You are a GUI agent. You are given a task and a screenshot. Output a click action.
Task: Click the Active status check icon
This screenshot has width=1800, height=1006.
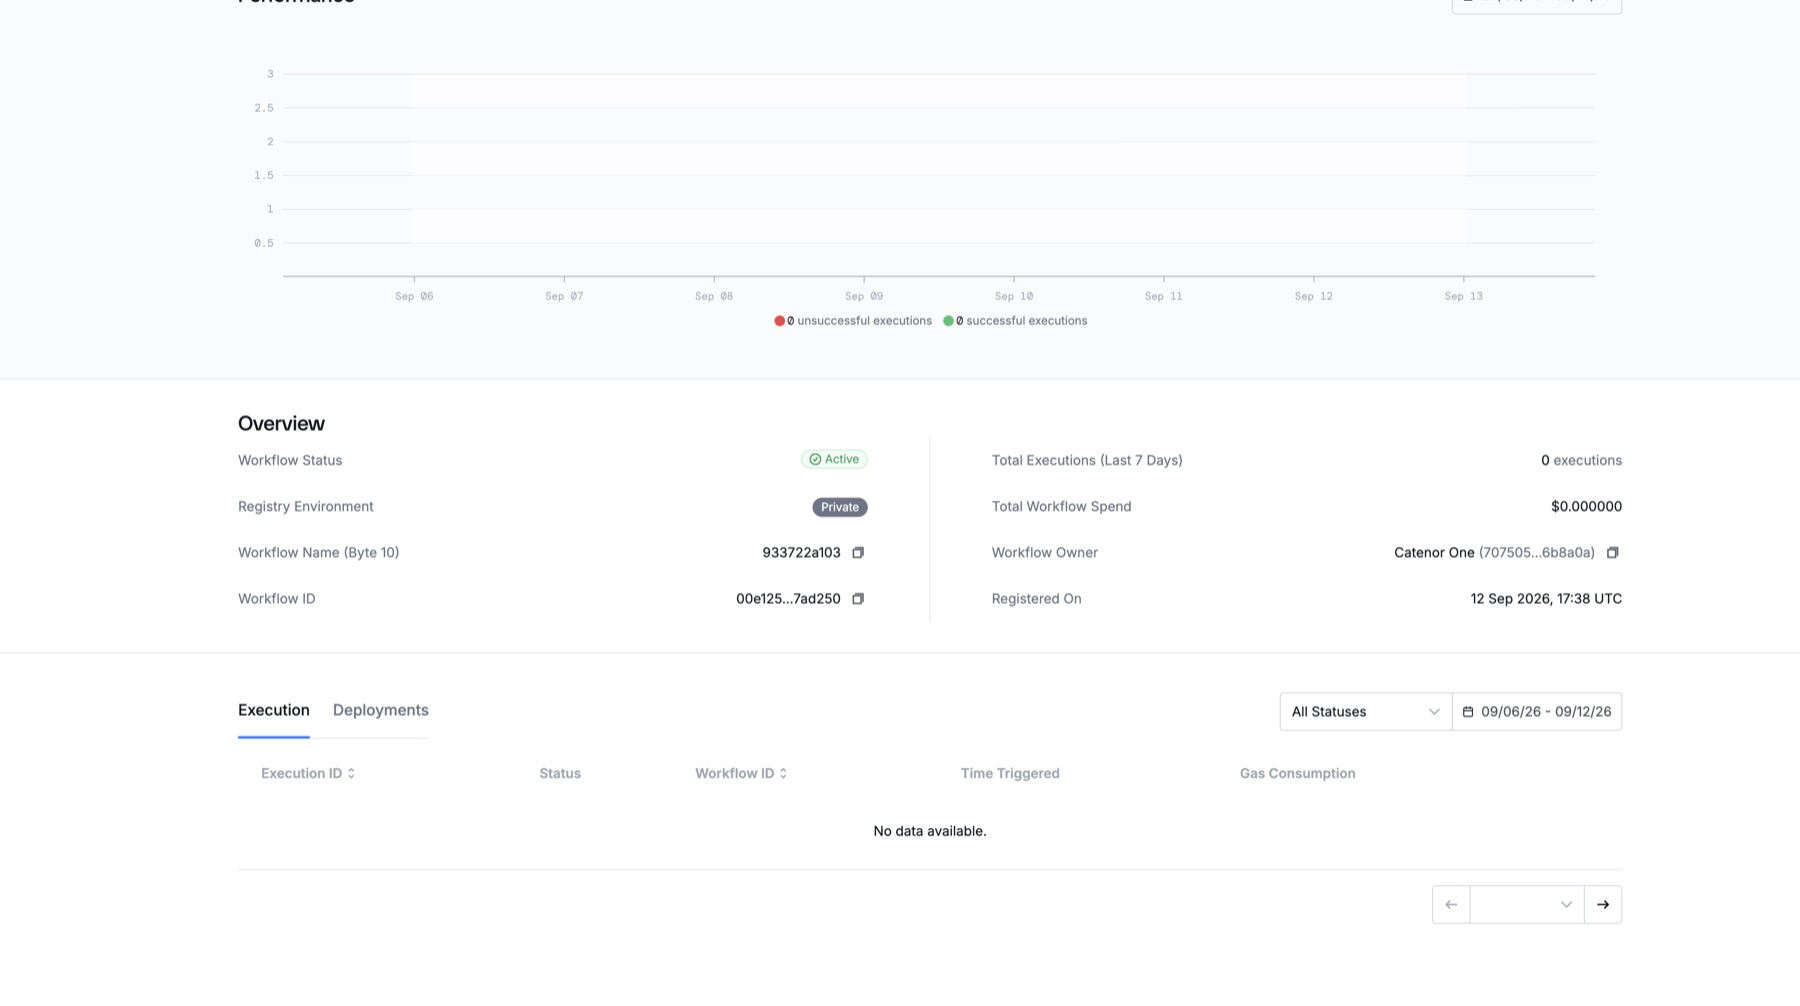click(x=815, y=460)
